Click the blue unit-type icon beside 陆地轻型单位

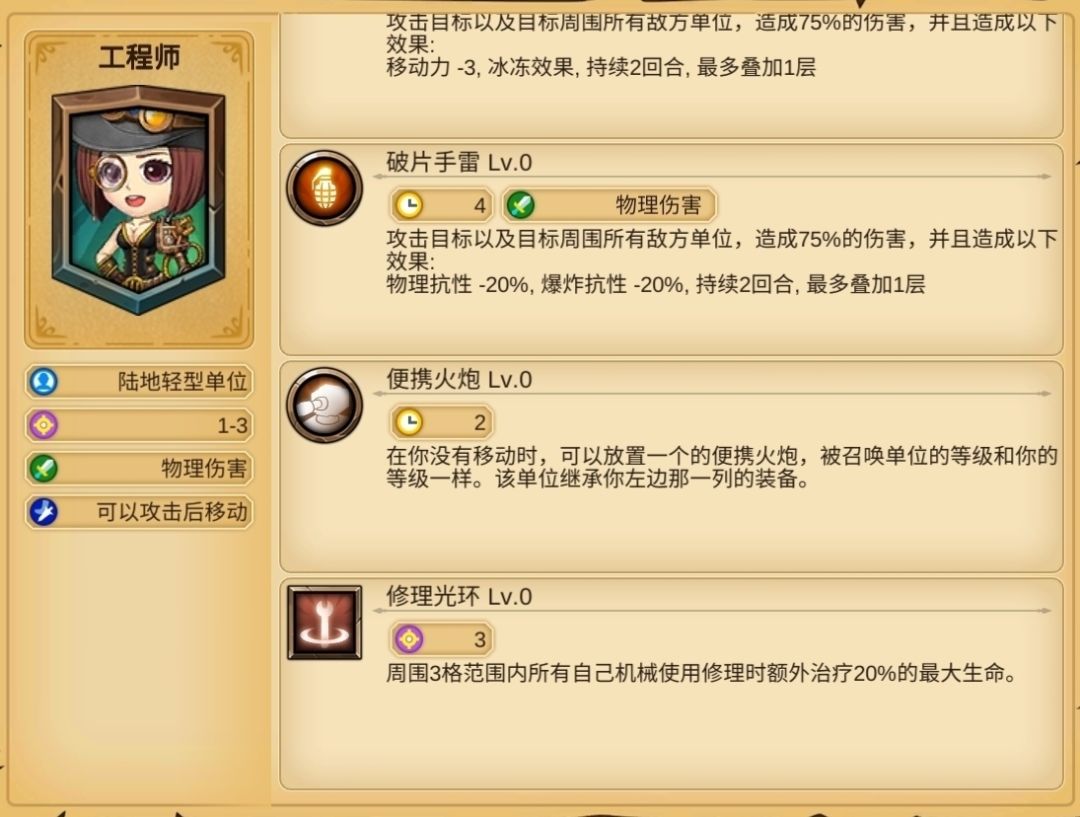click(x=44, y=381)
